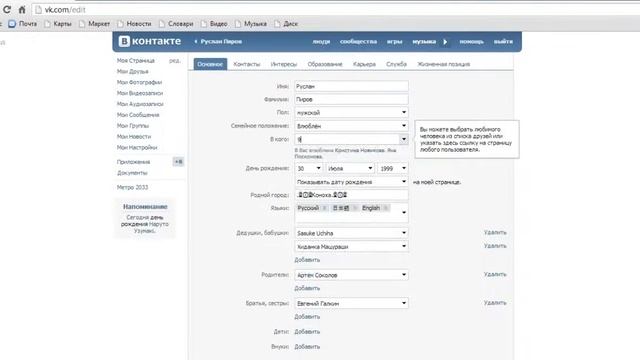Open the Sasuke Uchiha grandparent dropdown
This screenshot has height=360, width=640.
pyautogui.click(x=351, y=233)
